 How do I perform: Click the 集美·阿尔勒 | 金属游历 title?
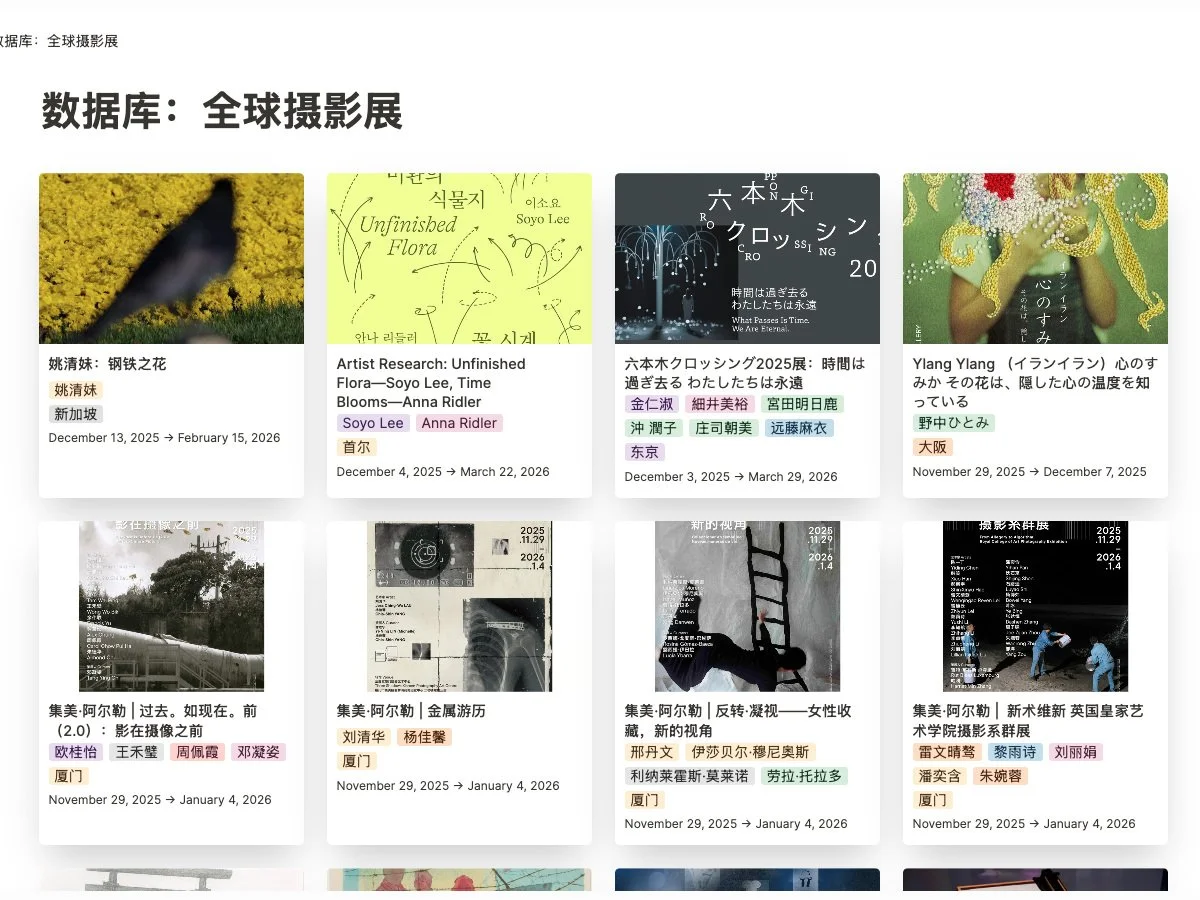coord(411,711)
